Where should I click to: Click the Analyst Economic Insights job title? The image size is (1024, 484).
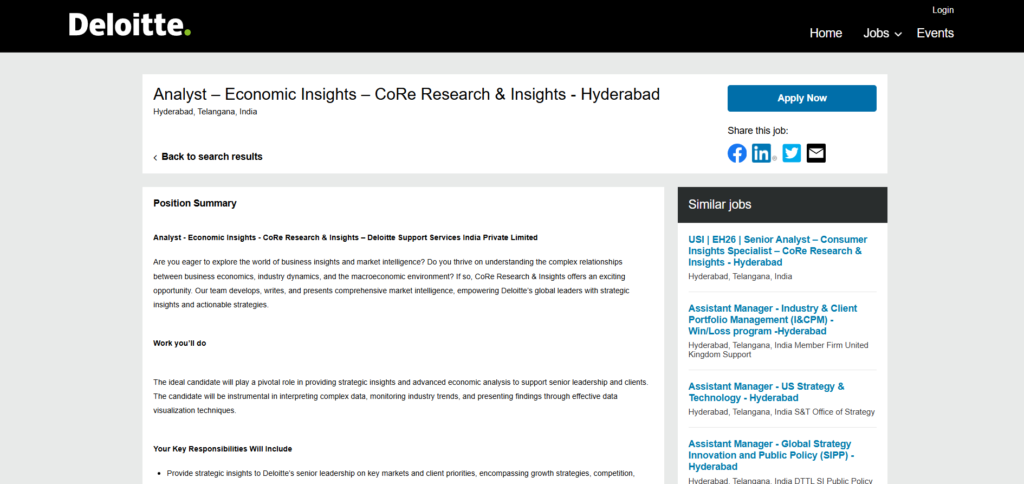[406, 94]
